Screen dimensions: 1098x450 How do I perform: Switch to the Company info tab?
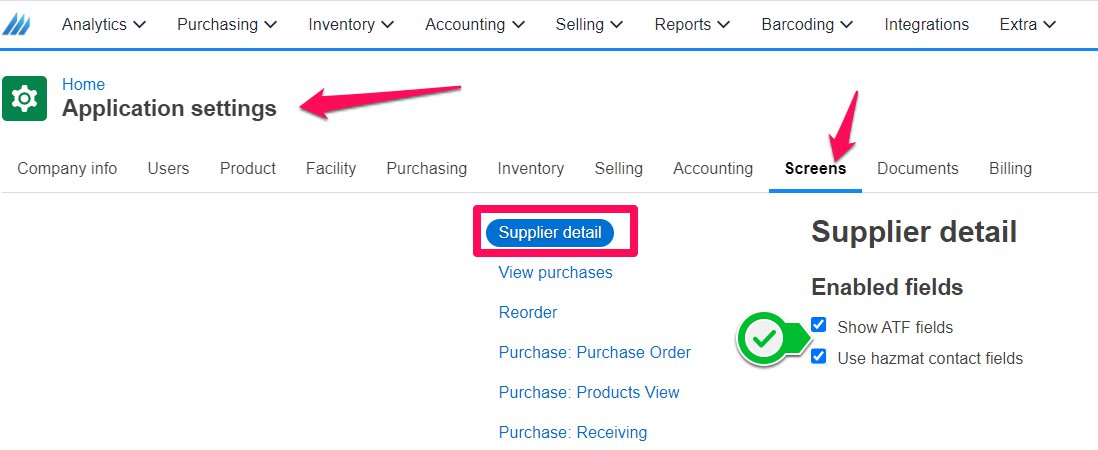(67, 169)
